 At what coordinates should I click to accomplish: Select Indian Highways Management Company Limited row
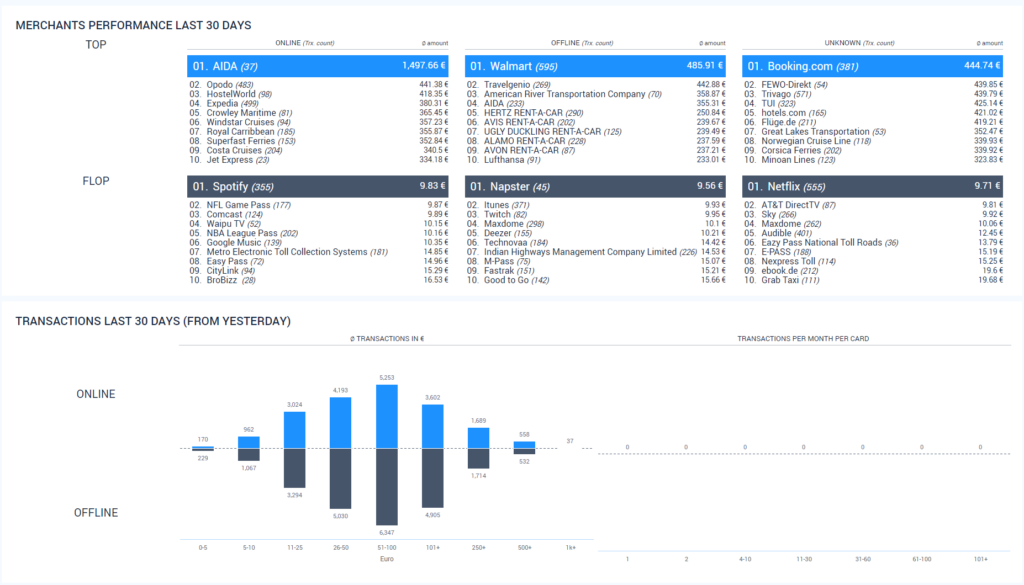click(x=595, y=252)
